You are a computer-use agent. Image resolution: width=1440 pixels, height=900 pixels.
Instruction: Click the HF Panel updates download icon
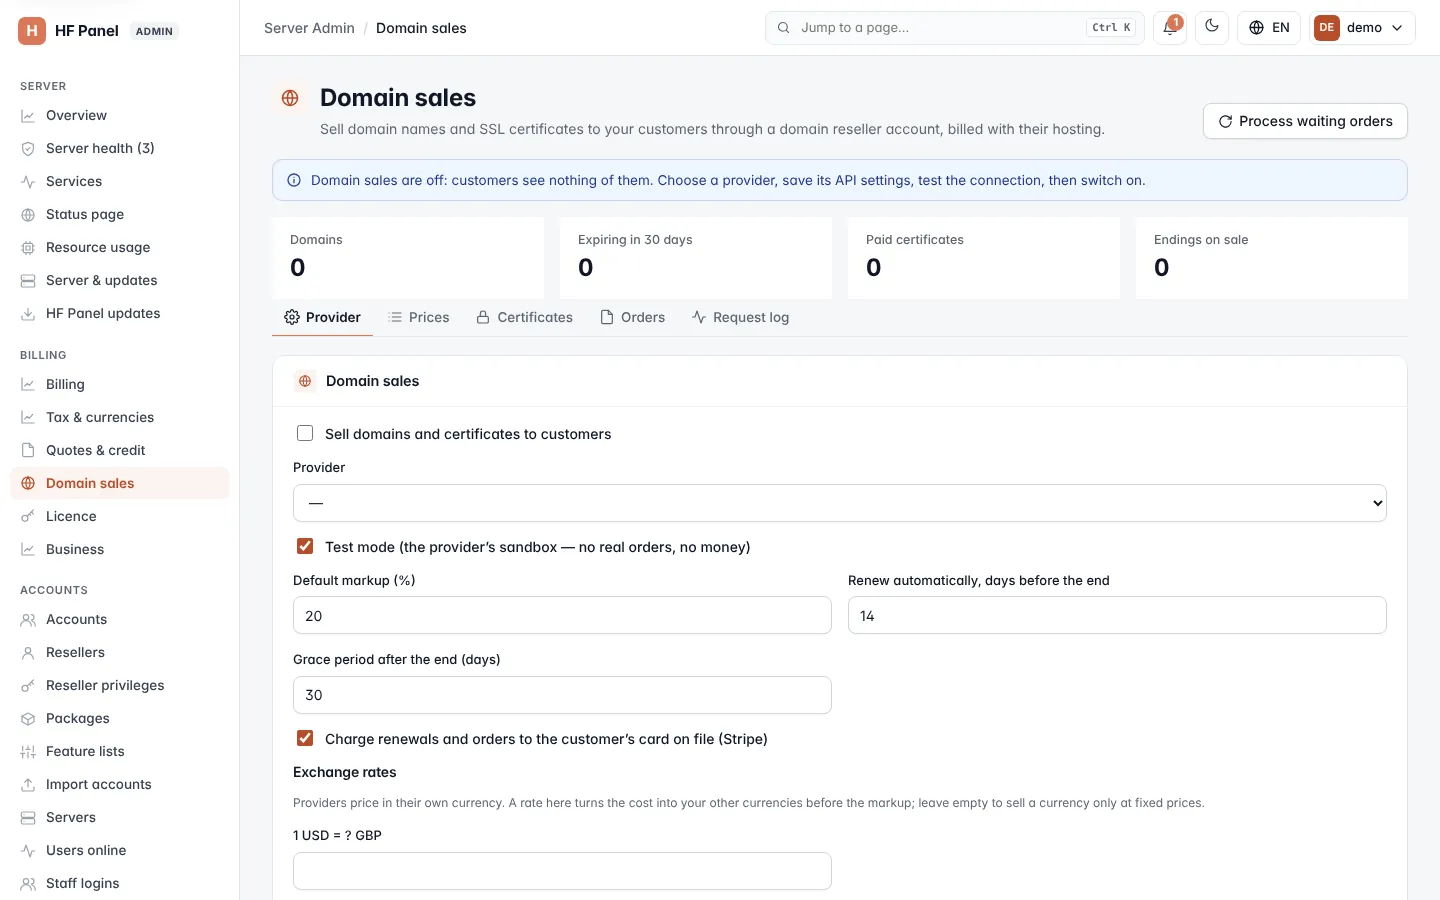pyautogui.click(x=28, y=314)
